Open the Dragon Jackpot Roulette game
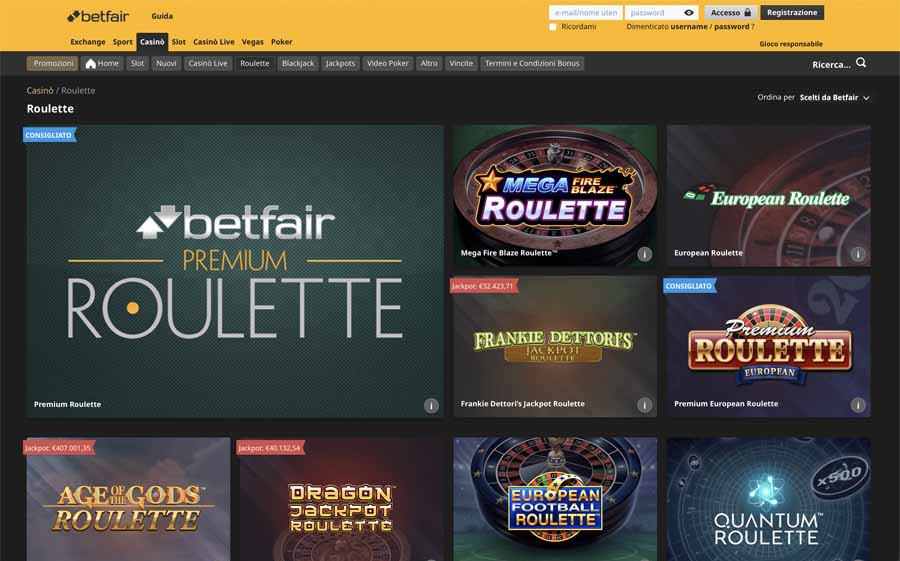The width and height of the screenshot is (900, 561). 342,500
